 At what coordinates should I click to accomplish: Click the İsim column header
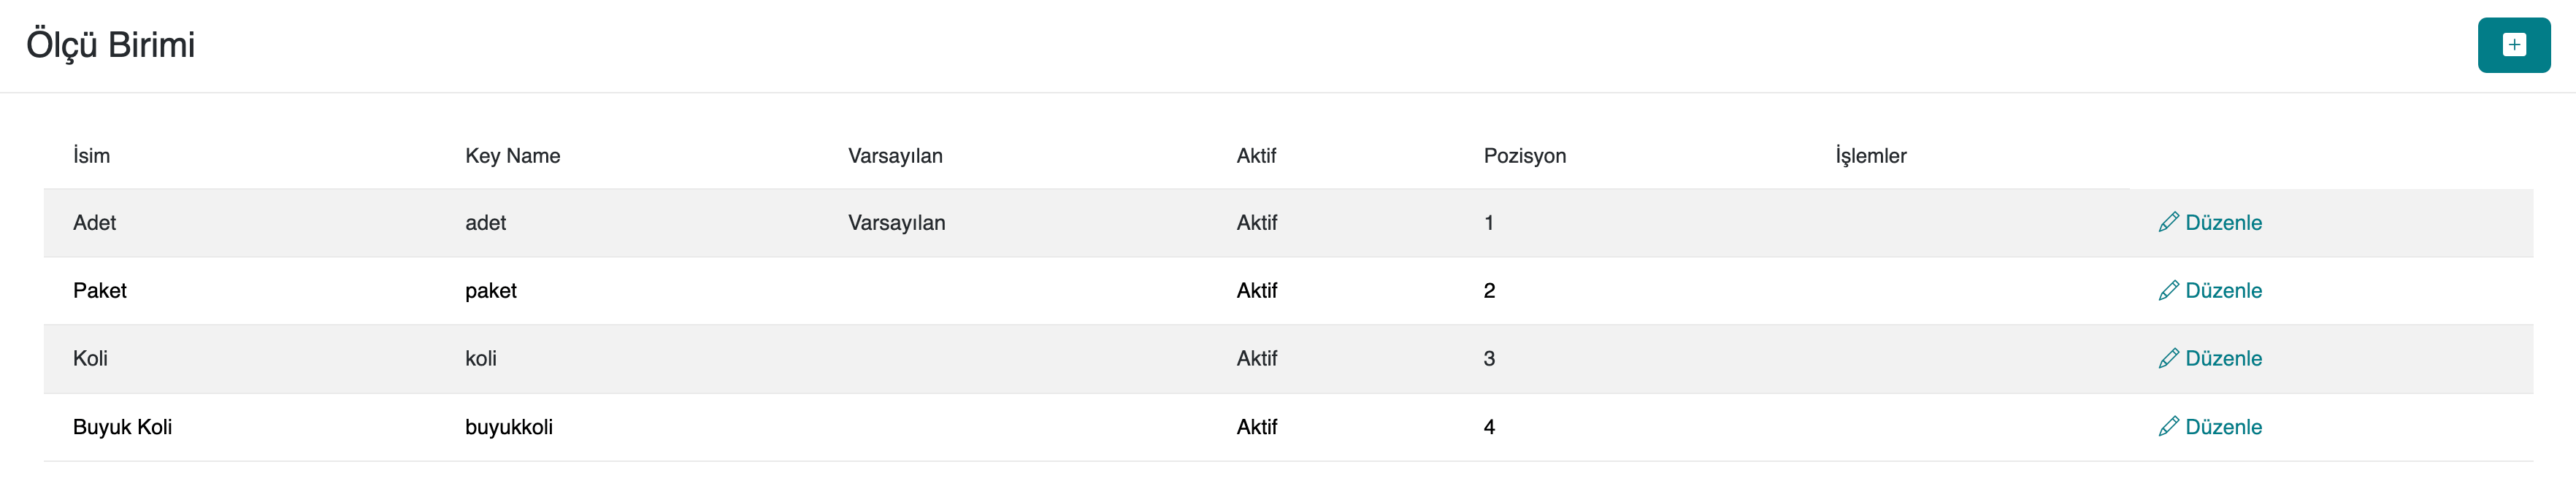(91, 156)
